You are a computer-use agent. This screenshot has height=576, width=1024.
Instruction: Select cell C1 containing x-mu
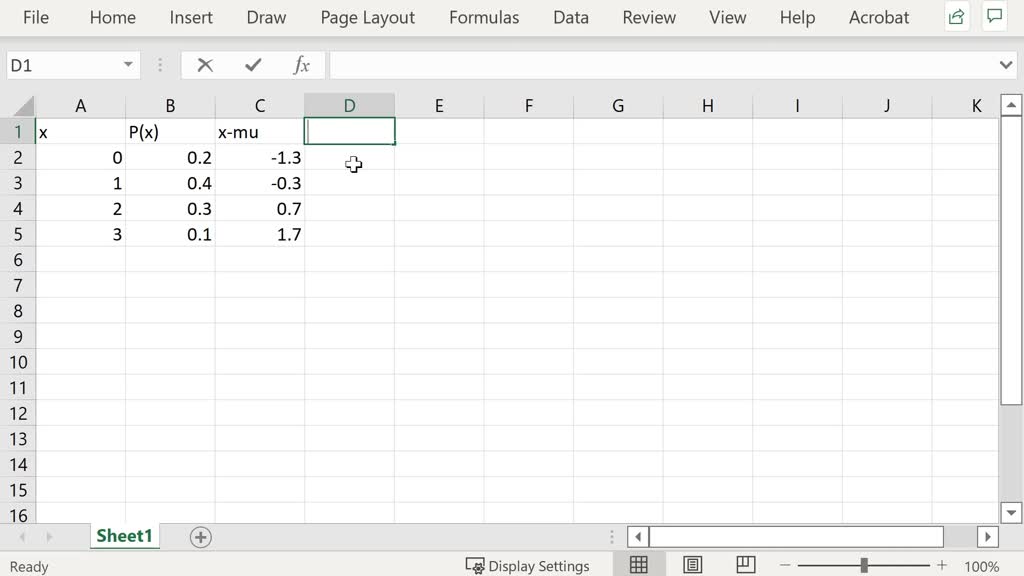(x=260, y=132)
